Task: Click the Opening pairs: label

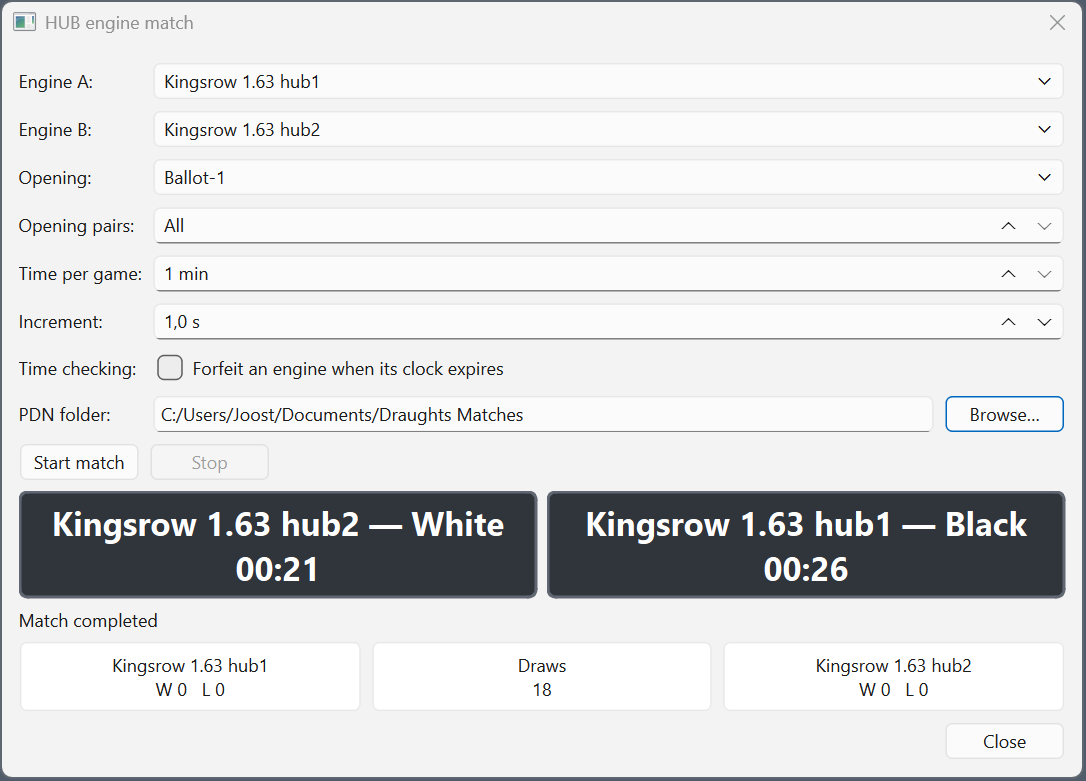Action: (76, 226)
